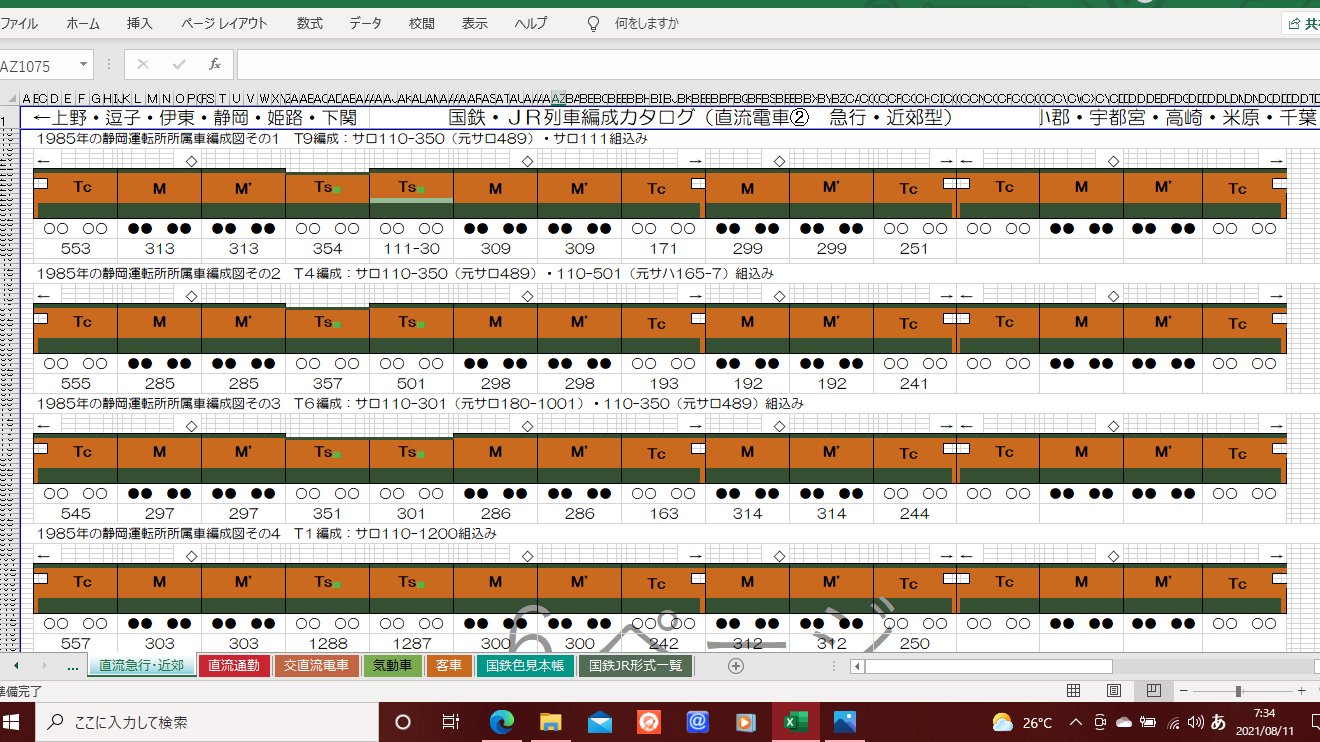
Task: Select the 数式 ribbon tab
Action: point(310,23)
